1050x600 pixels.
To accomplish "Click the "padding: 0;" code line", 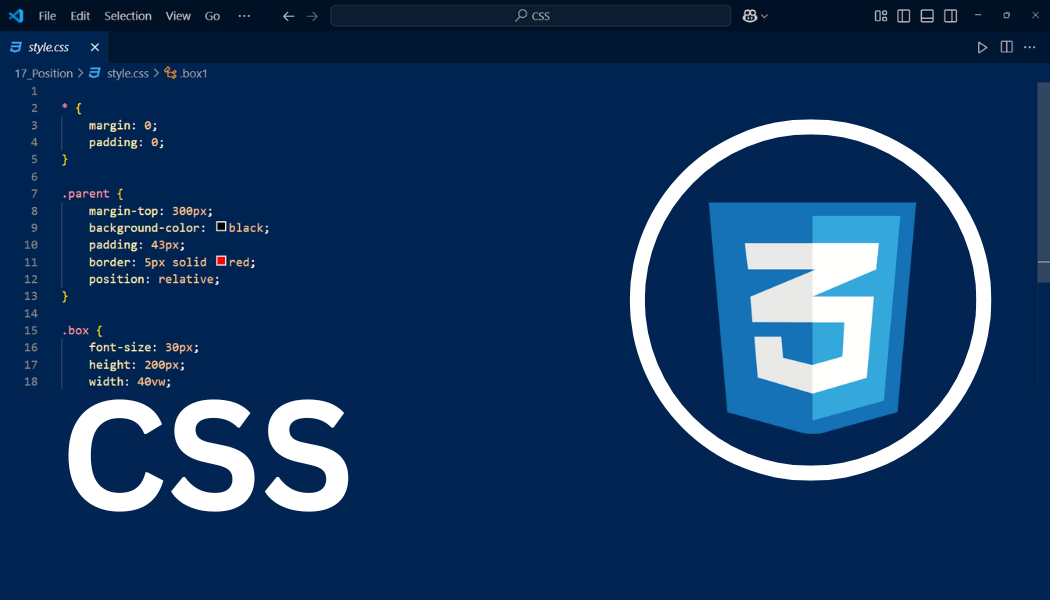I will (x=127, y=142).
